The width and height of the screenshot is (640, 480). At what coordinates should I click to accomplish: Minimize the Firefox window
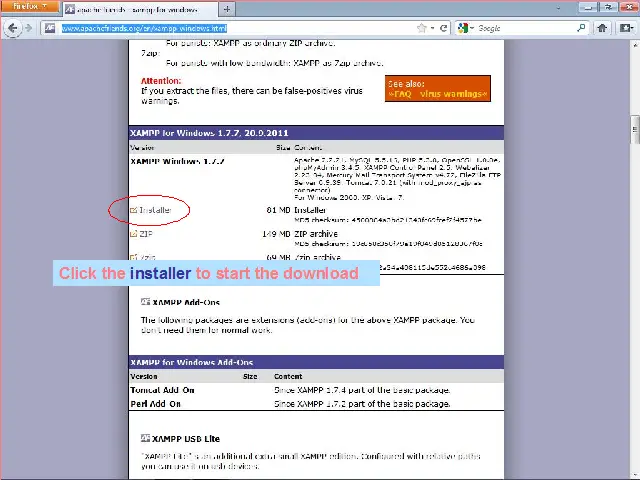tap(588, 7)
